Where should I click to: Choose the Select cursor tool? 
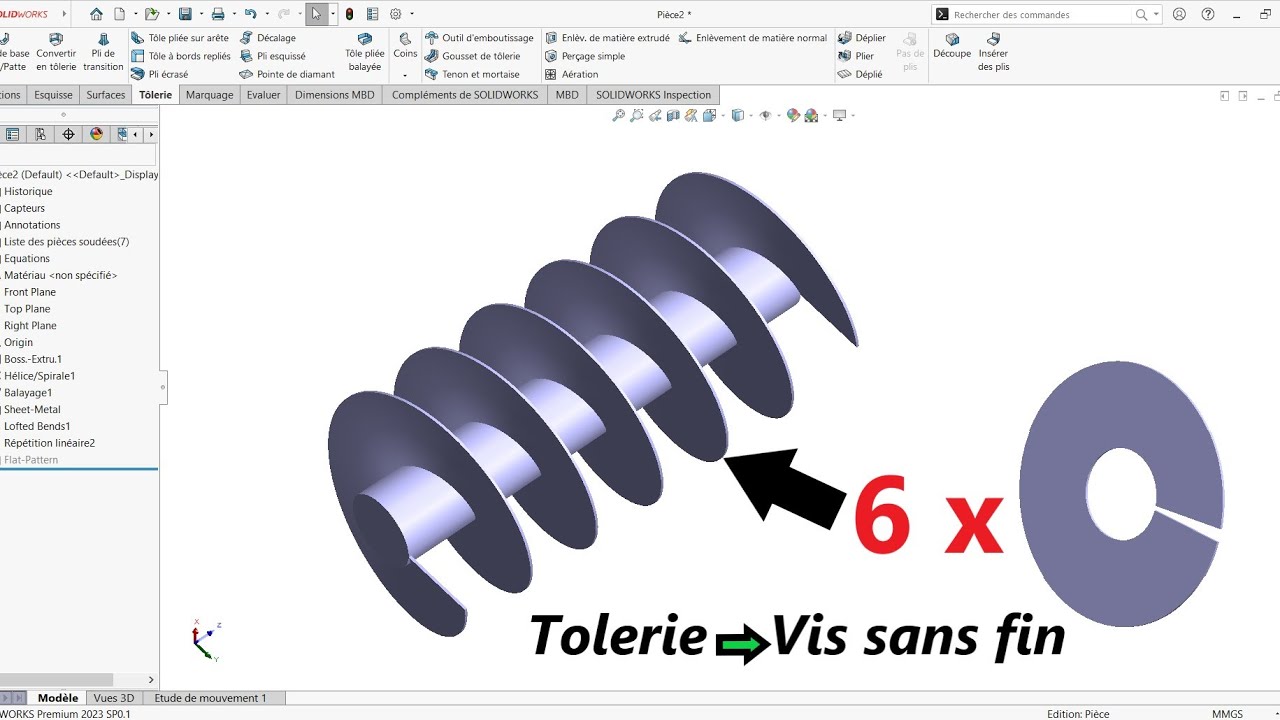coord(316,14)
